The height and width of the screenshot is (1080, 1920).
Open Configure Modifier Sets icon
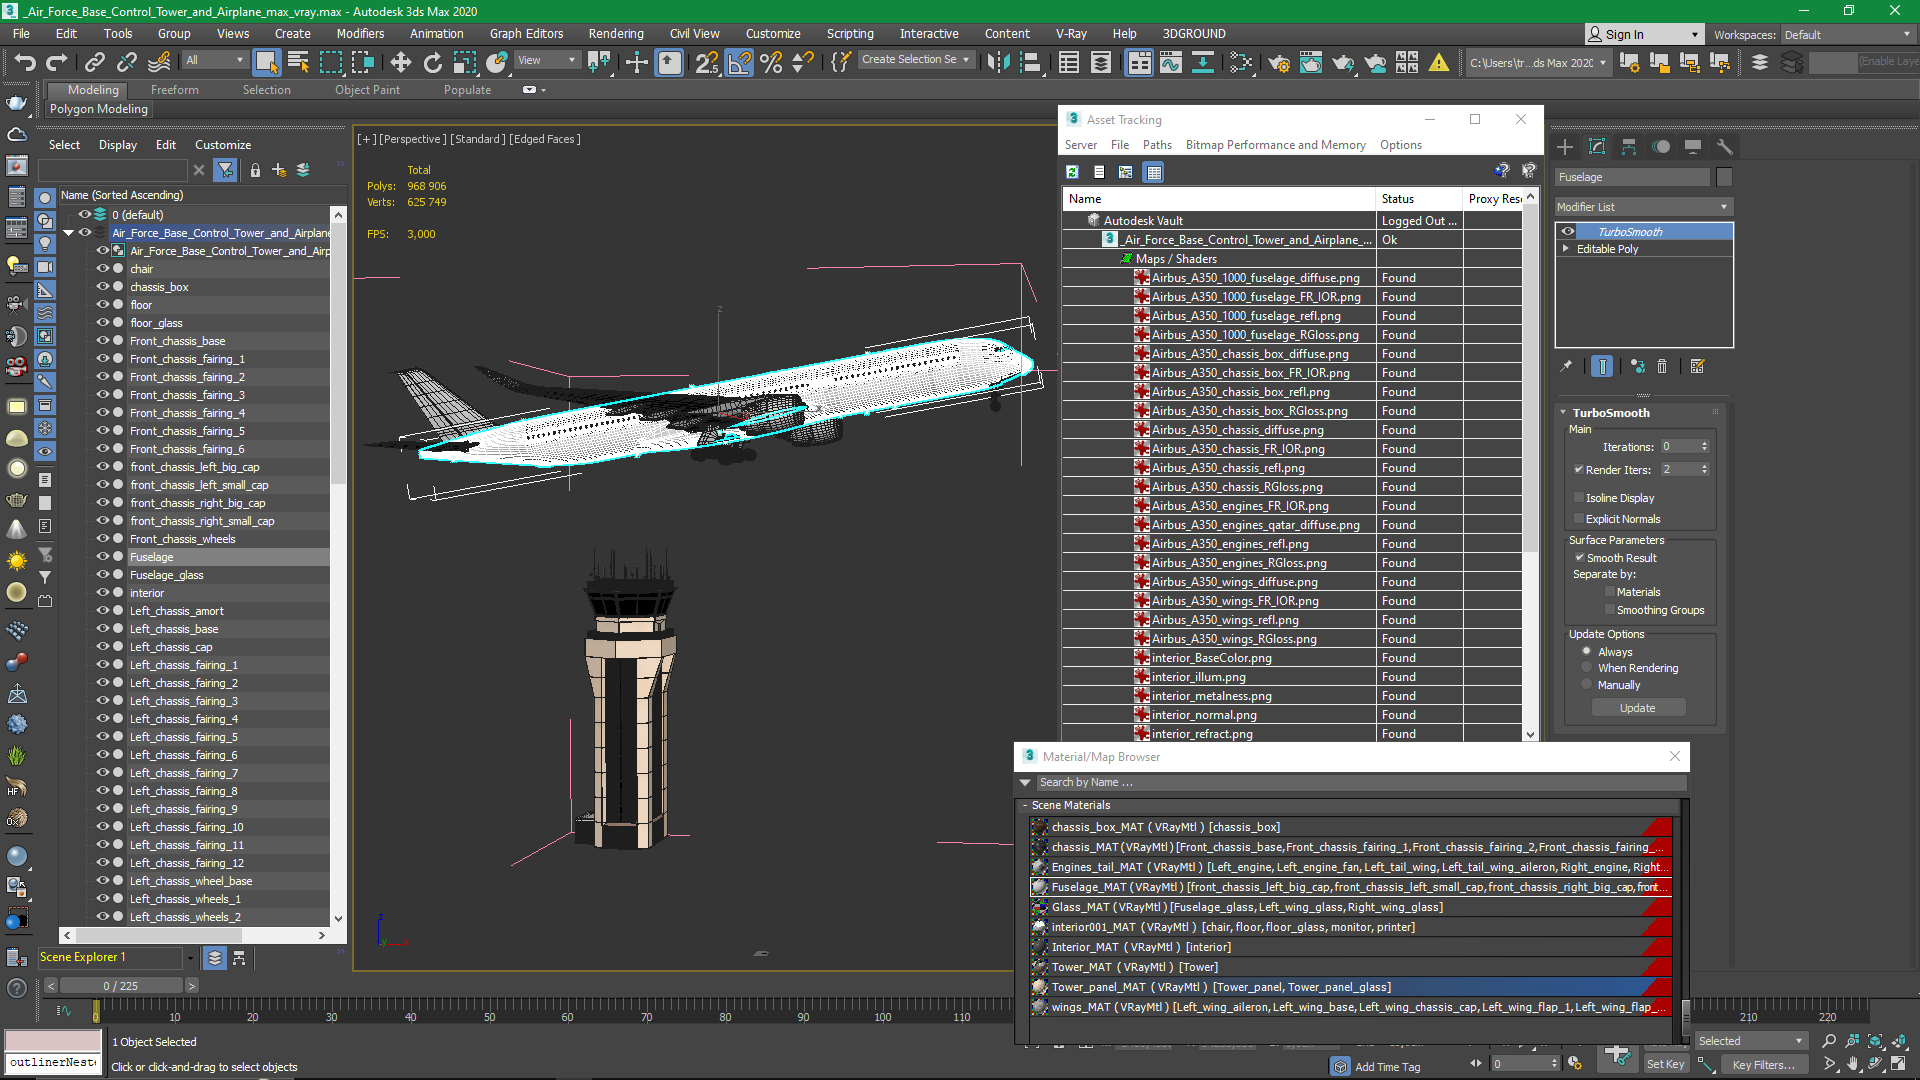(x=1697, y=366)
